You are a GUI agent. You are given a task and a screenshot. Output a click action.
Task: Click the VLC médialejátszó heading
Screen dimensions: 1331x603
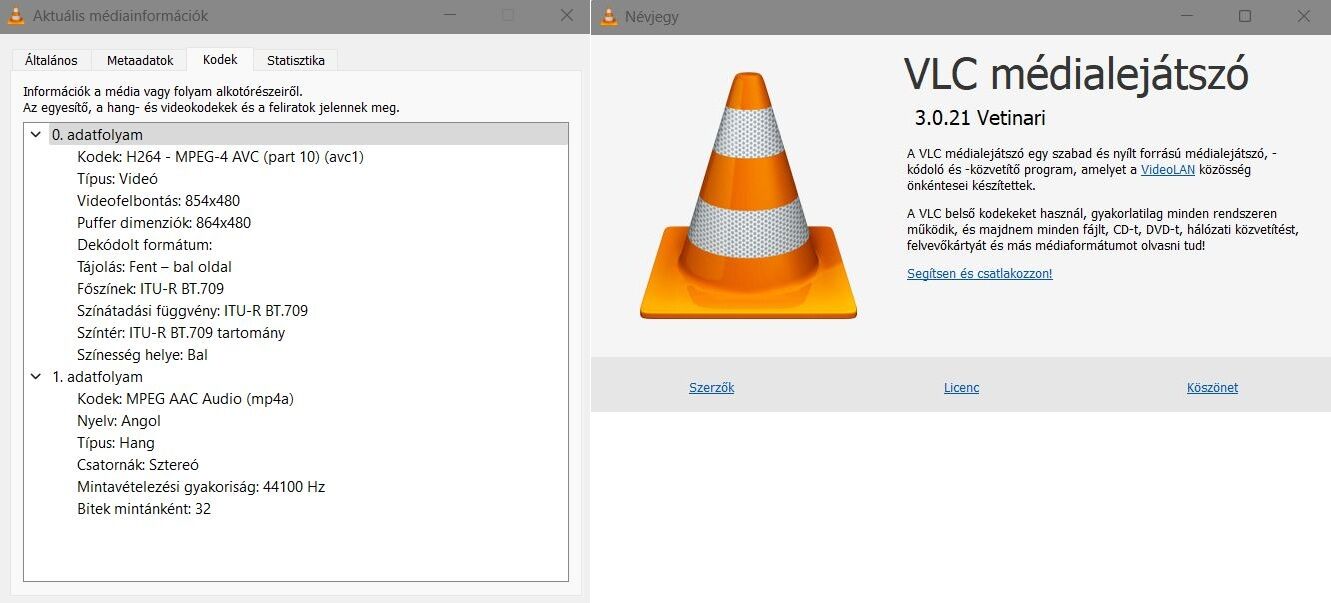[1076, 74]
